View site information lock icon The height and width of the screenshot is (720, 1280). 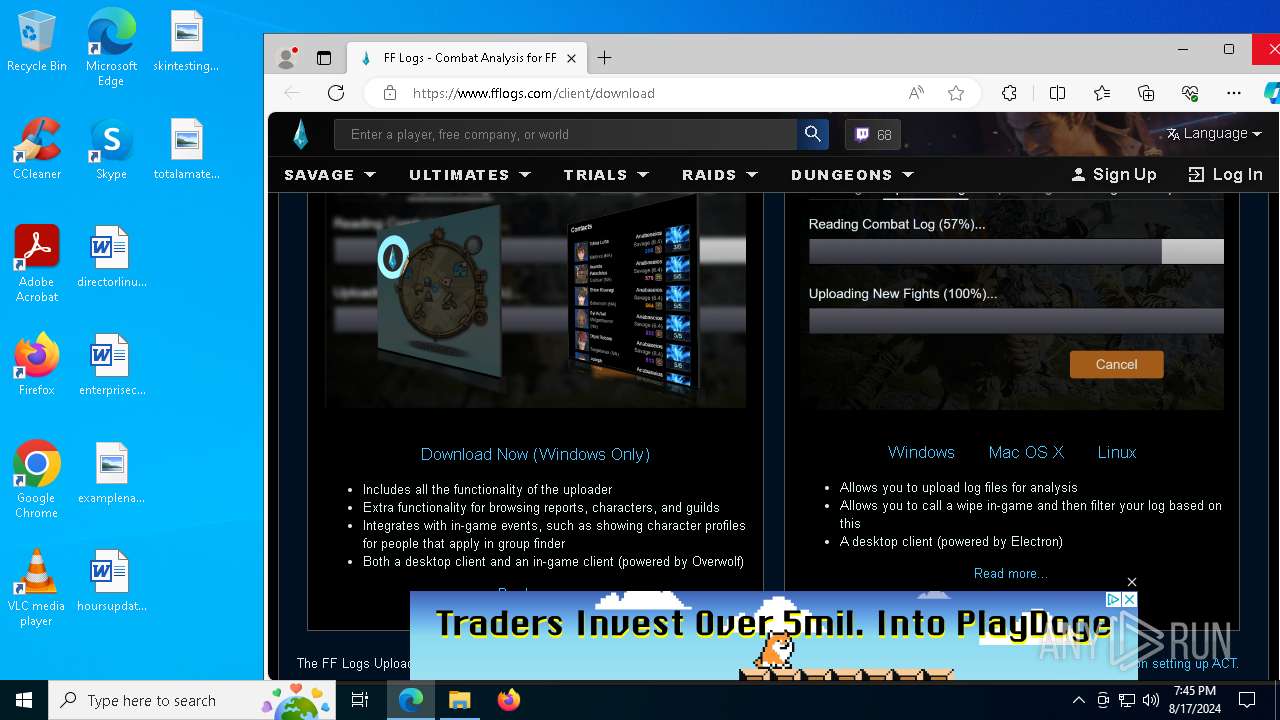pos(390,93)
